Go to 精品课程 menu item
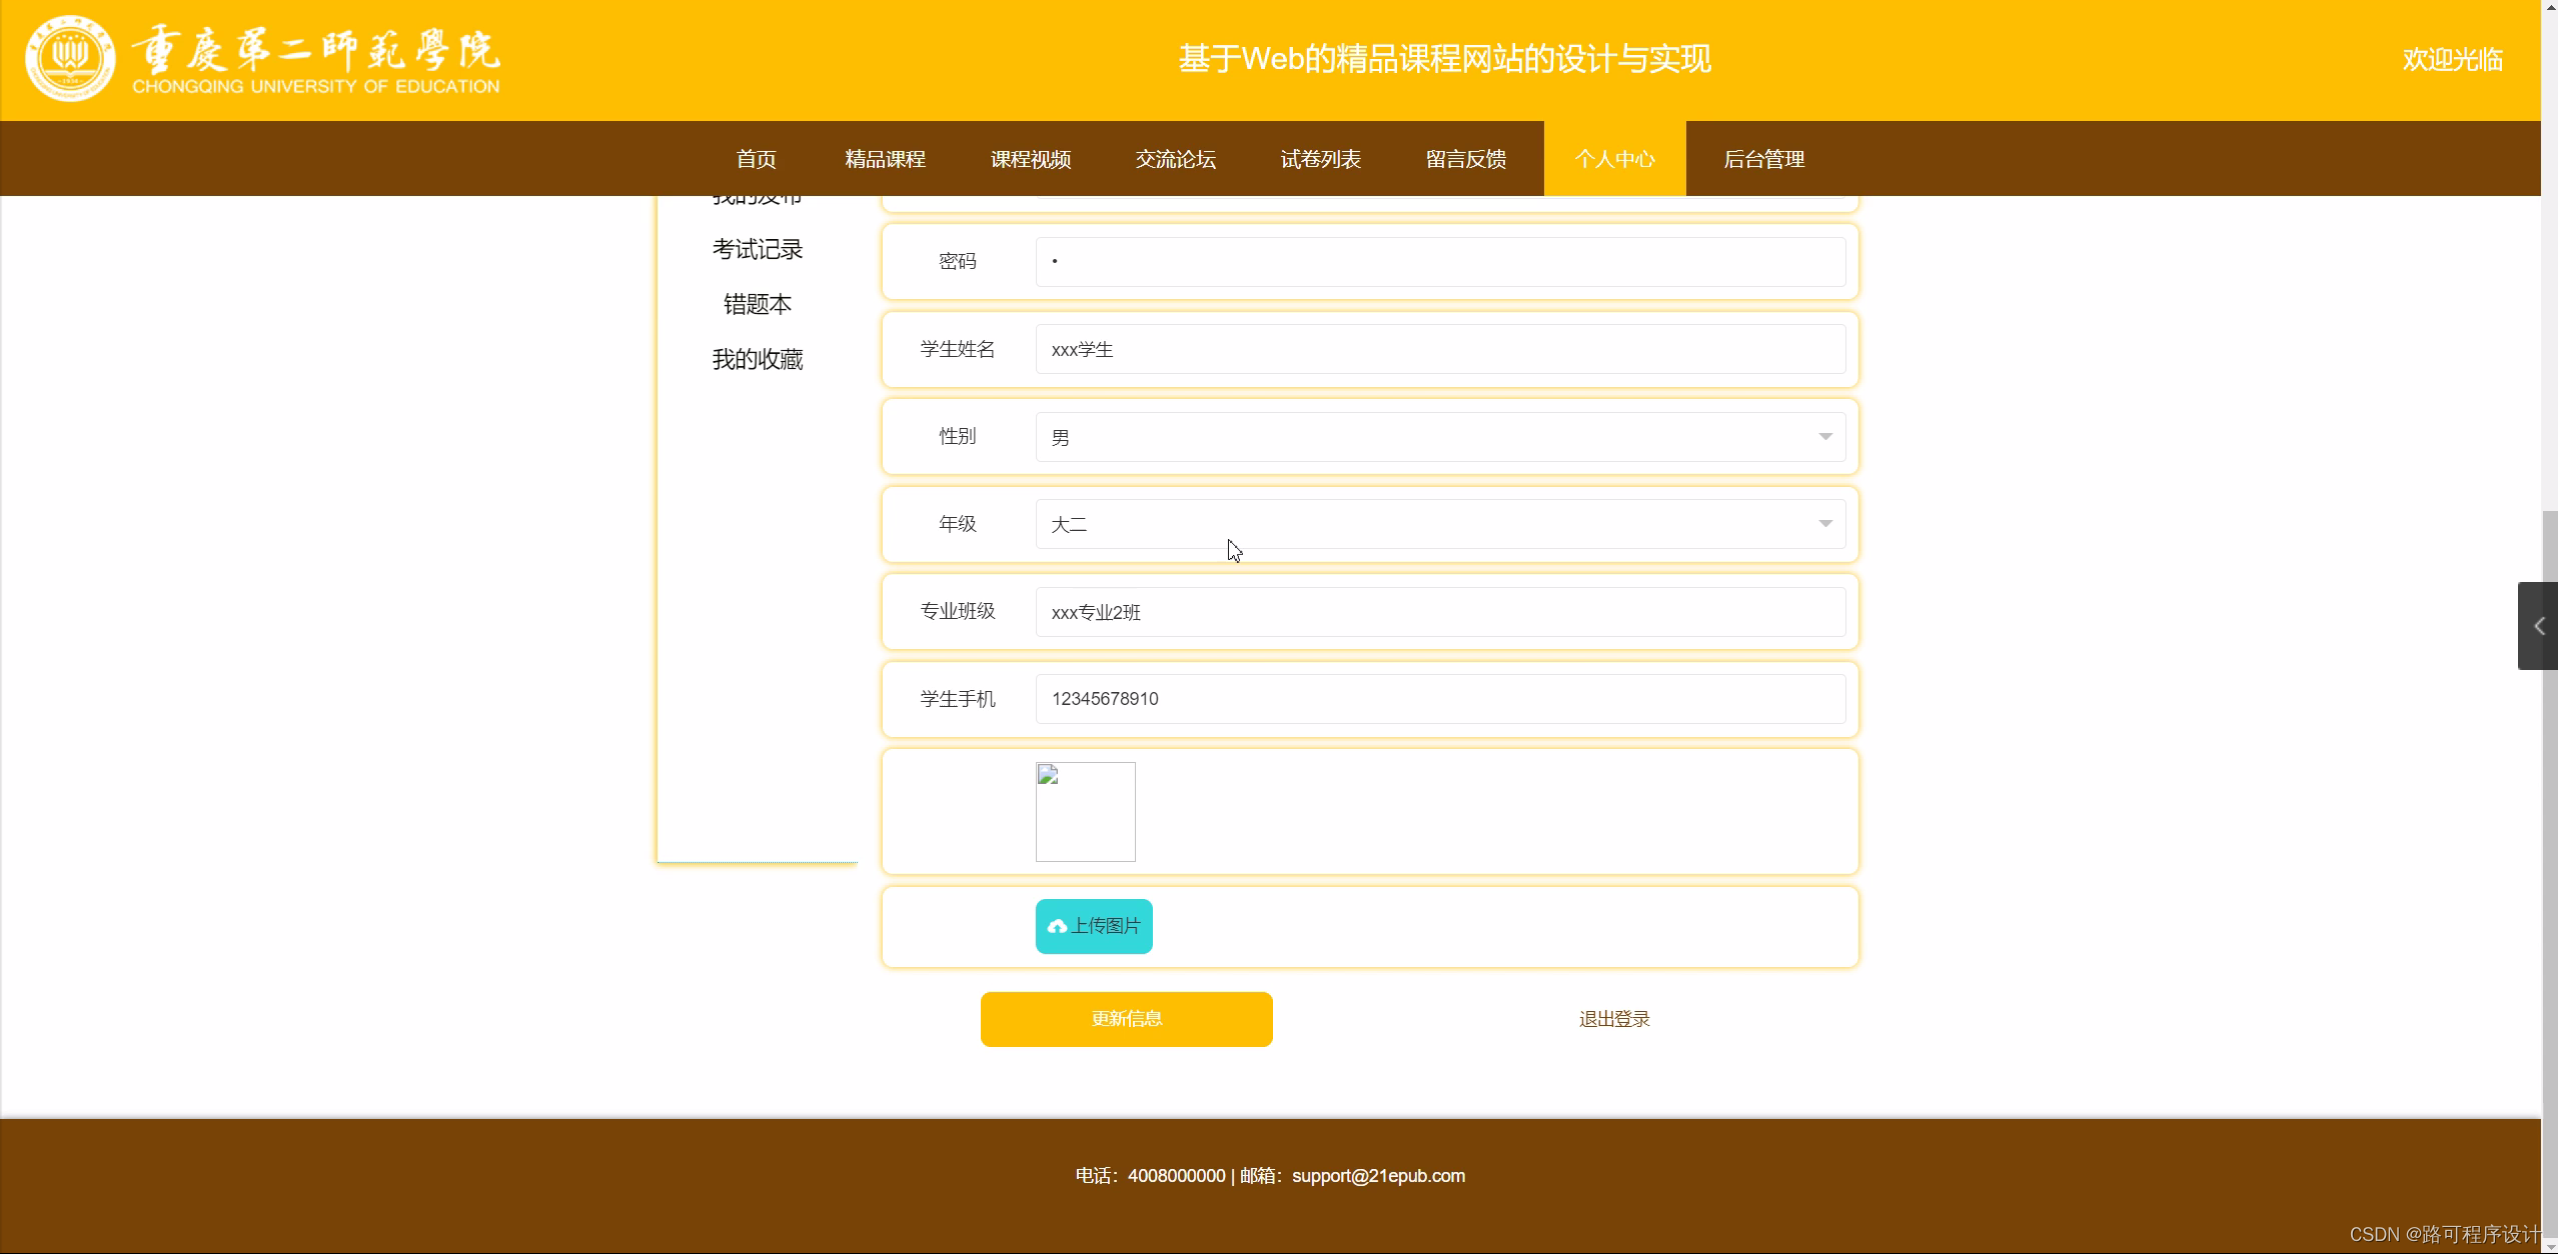The height and width of the screenshot is (1254, 2558). [x=885, y=159]
